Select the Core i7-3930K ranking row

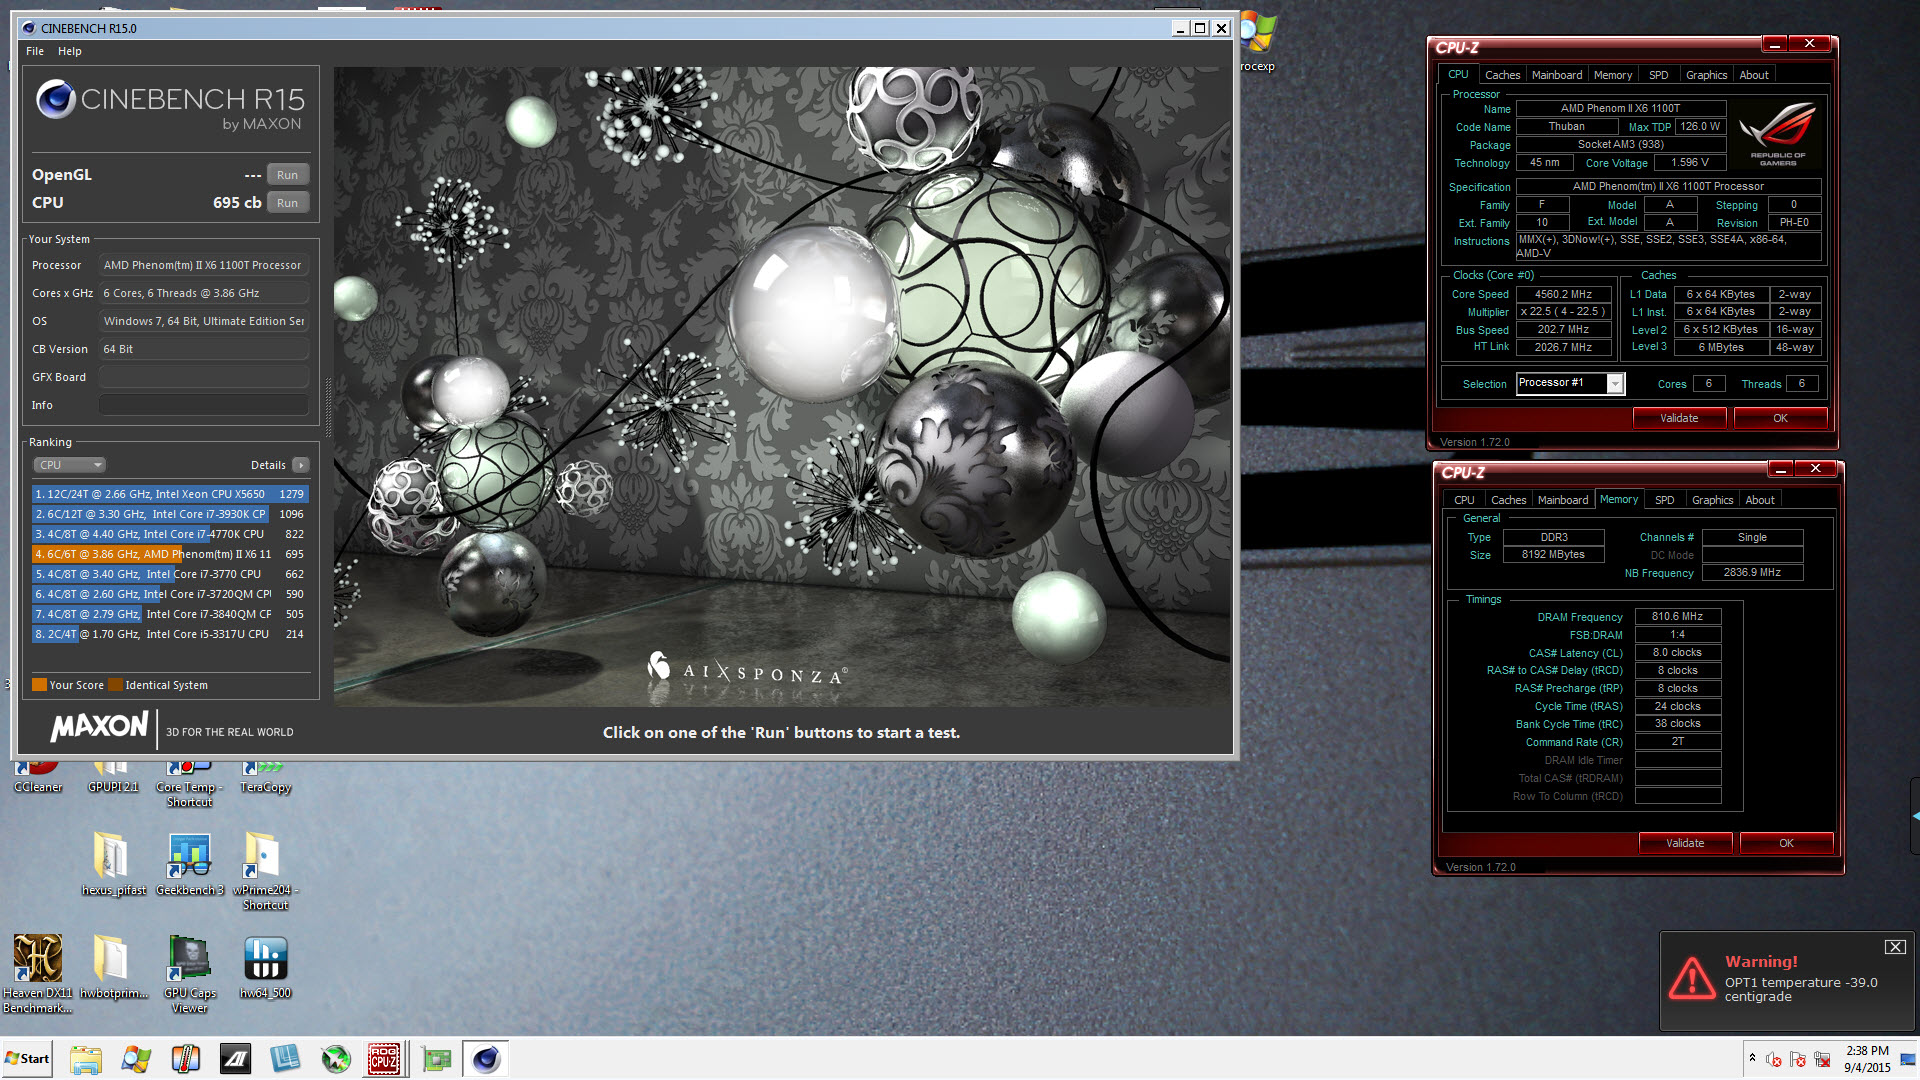click(170, 514)
